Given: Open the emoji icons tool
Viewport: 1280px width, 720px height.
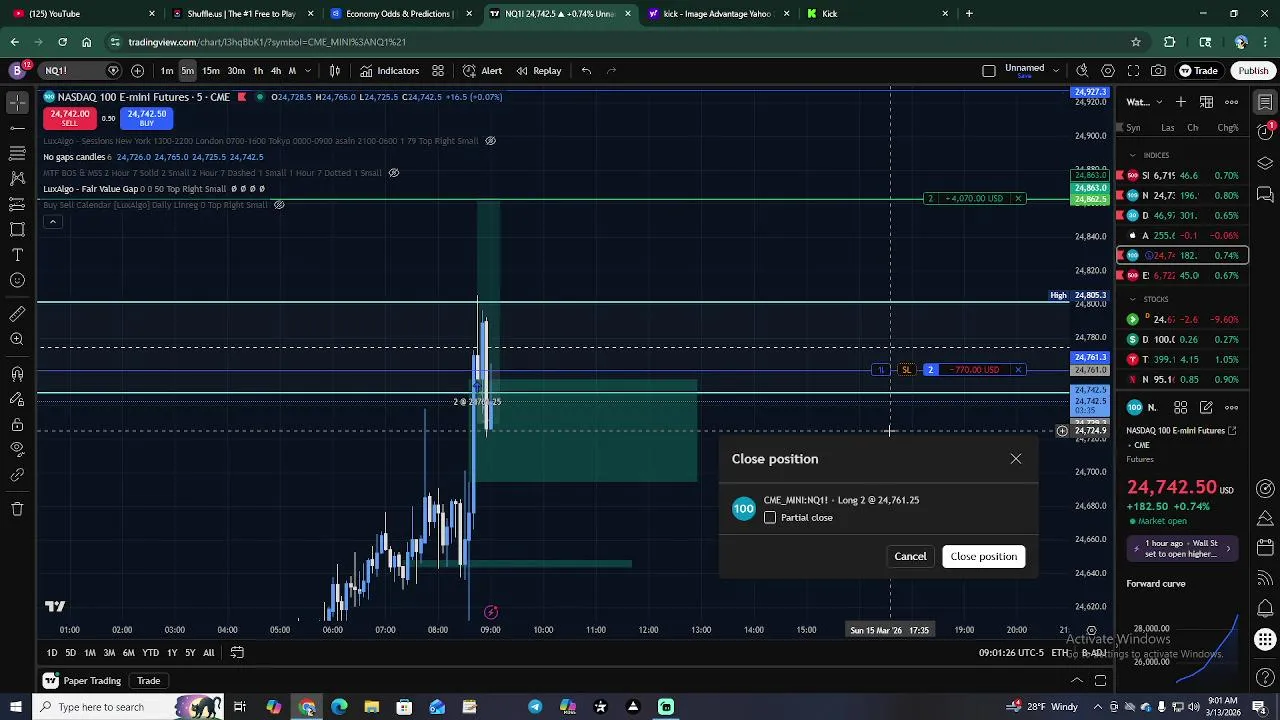Looking at the screenshot, I should pyautogui.click(x=17, y=280).
